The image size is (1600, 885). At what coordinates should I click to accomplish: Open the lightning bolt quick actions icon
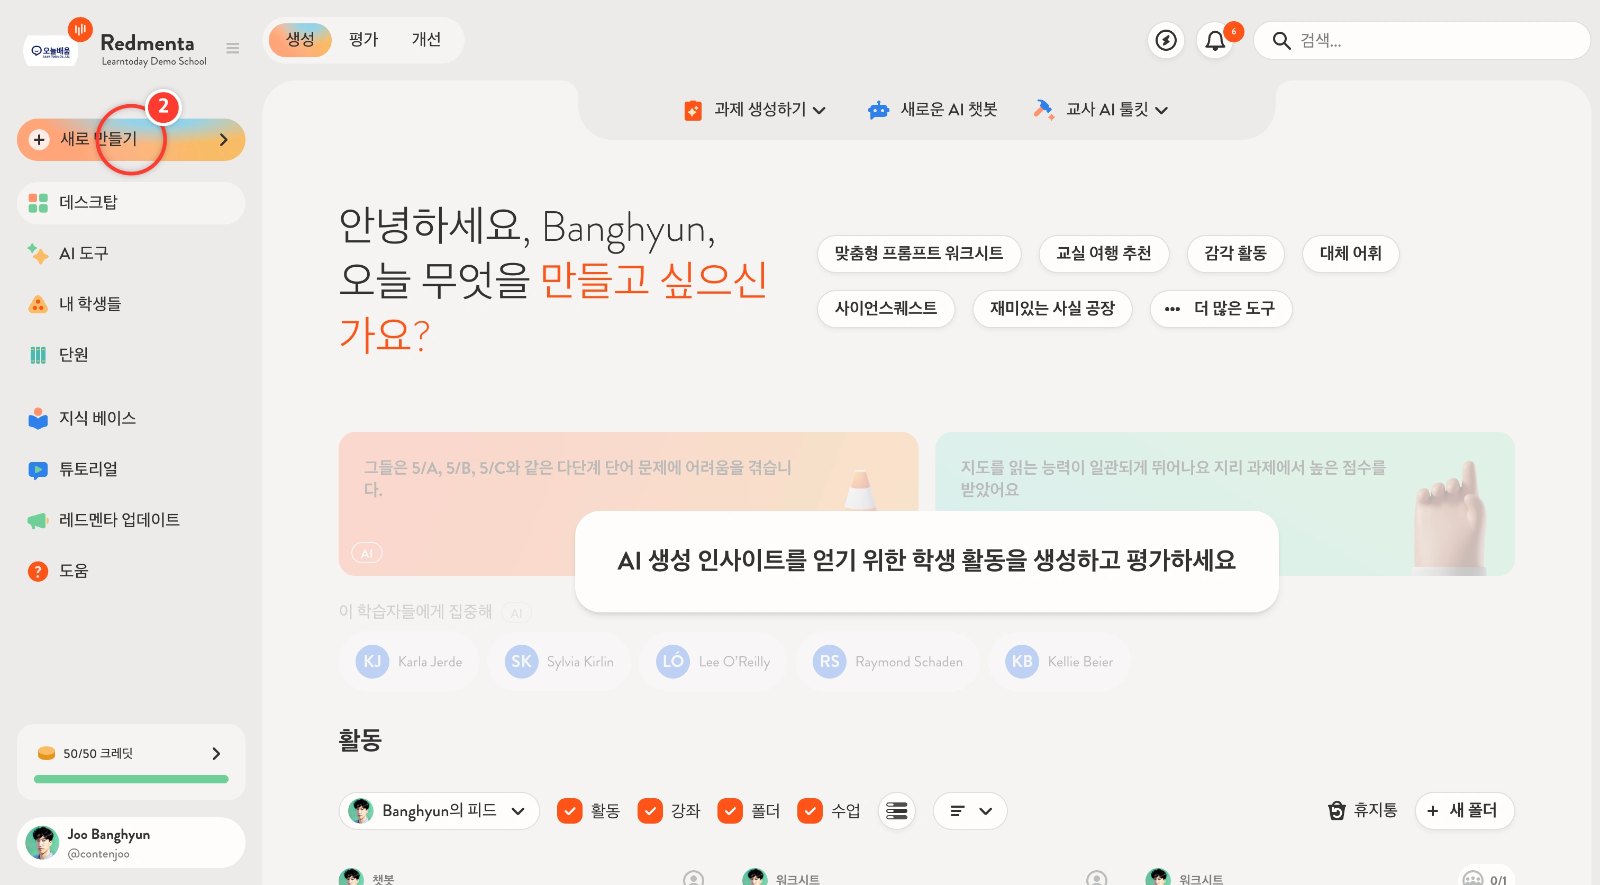click(x=1166, y=40)
